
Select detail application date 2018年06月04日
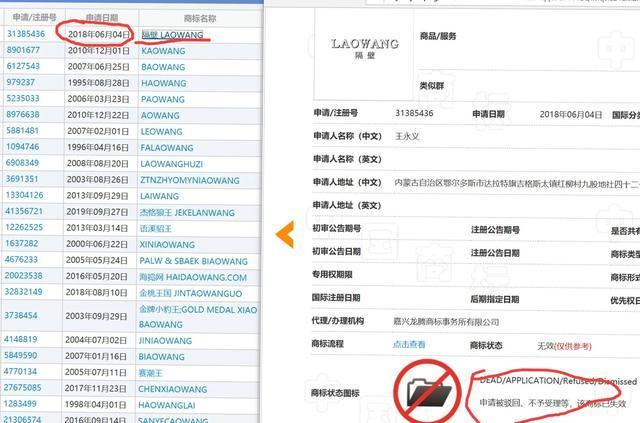tap(571, 114)
